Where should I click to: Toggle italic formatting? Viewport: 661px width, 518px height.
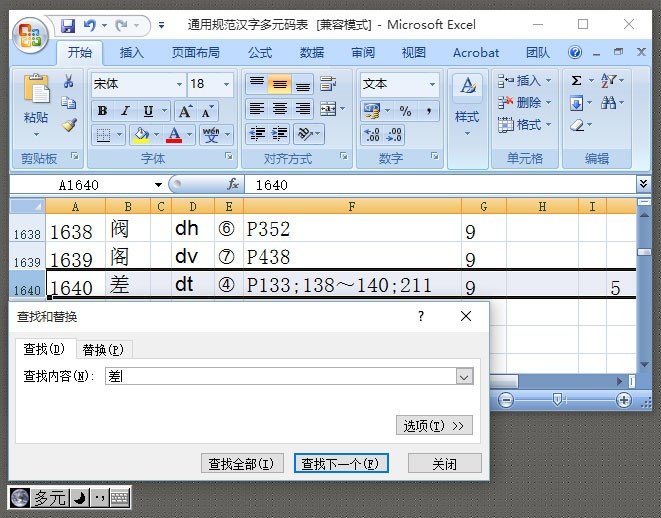[x=125, y=111]
